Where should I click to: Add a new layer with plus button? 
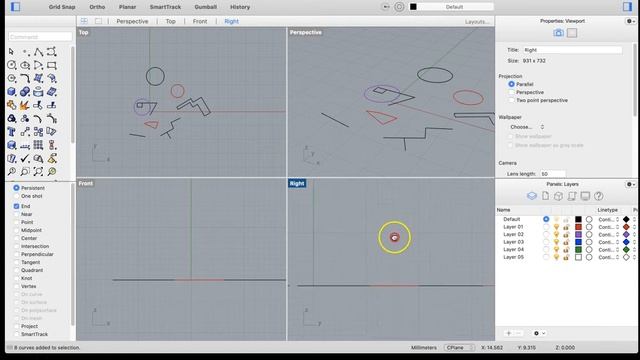click(509, 333)
